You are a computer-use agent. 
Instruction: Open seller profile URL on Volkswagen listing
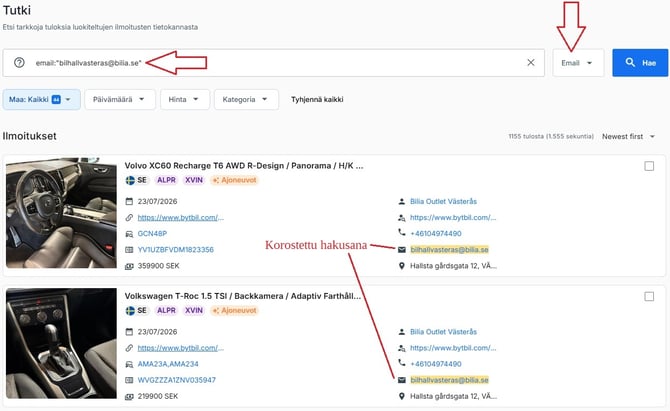[x=453, y=348]
